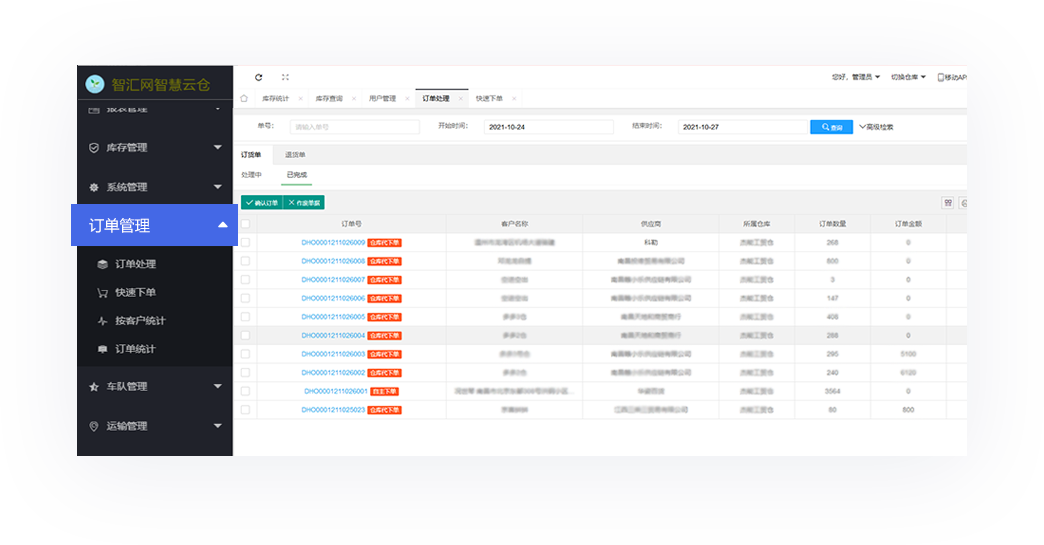Image resolution: width=1044 pixels, height=545 pixels.
Task: Expand the 库存管理 sidebar menu arrow
Action: click(x=218, y=148)
